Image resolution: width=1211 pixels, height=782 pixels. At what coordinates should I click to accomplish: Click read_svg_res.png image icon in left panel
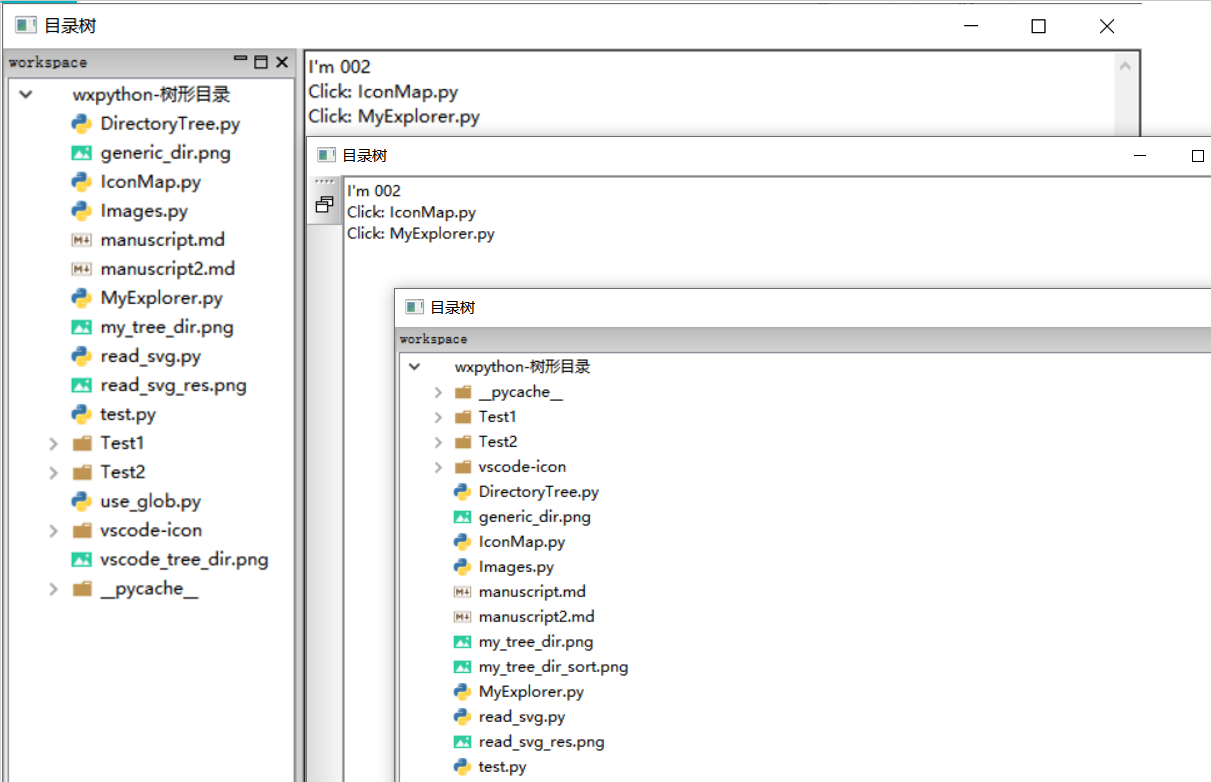[81, 385]
